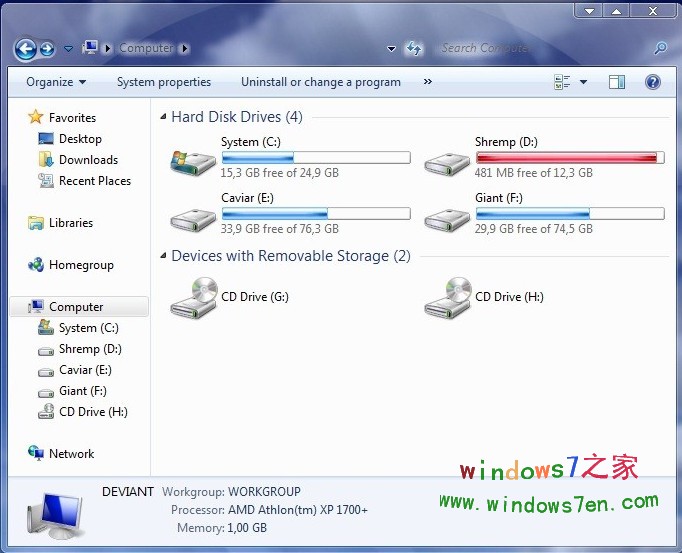Open CD Drive (H:) icon
The height and width of the screenshot is (553, 682).
tap(446, 298)
